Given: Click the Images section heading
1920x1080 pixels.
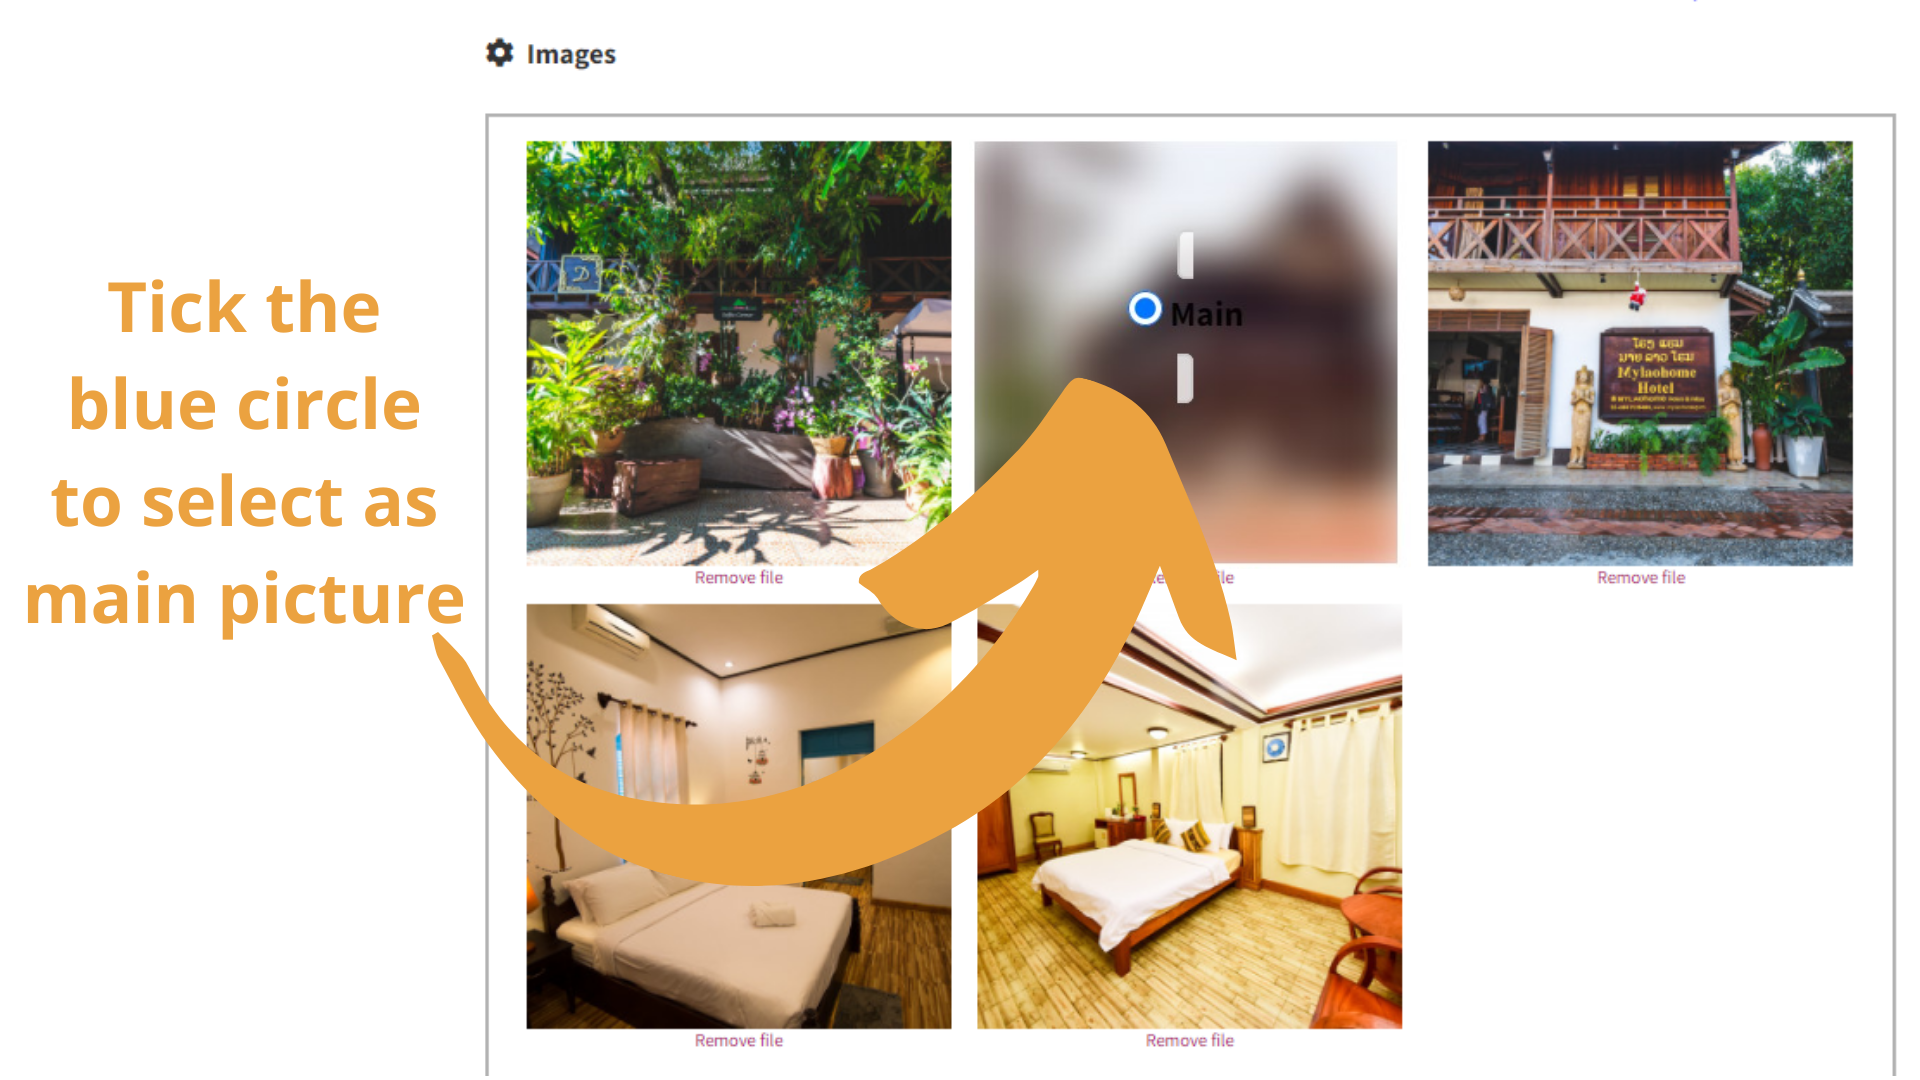Looking at the screenshot, I should point(571,54).
